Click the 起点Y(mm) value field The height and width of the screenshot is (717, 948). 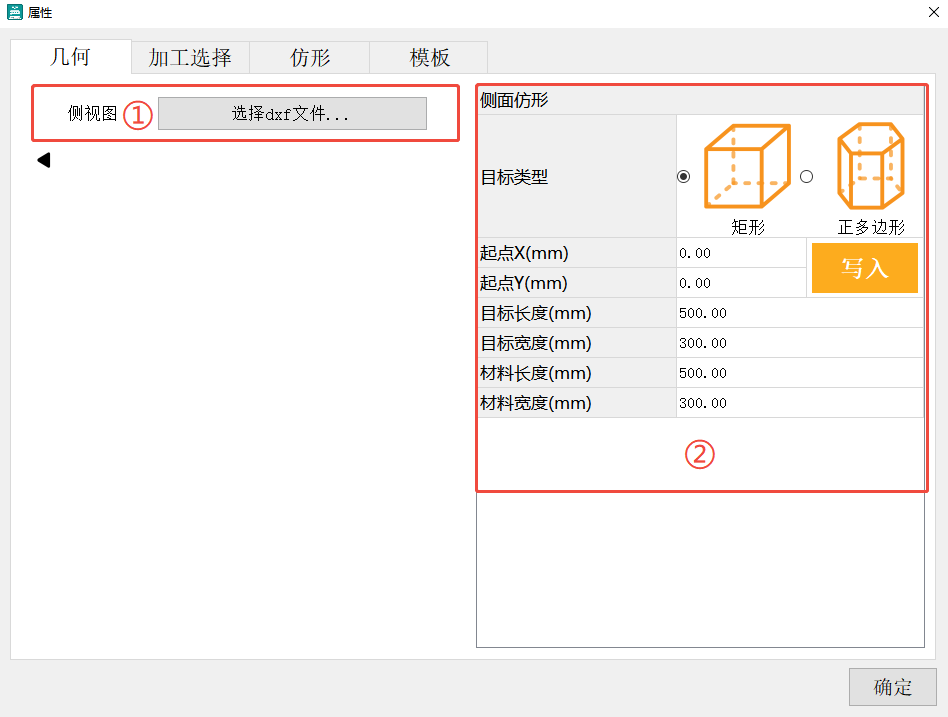[x=740, y=283]
